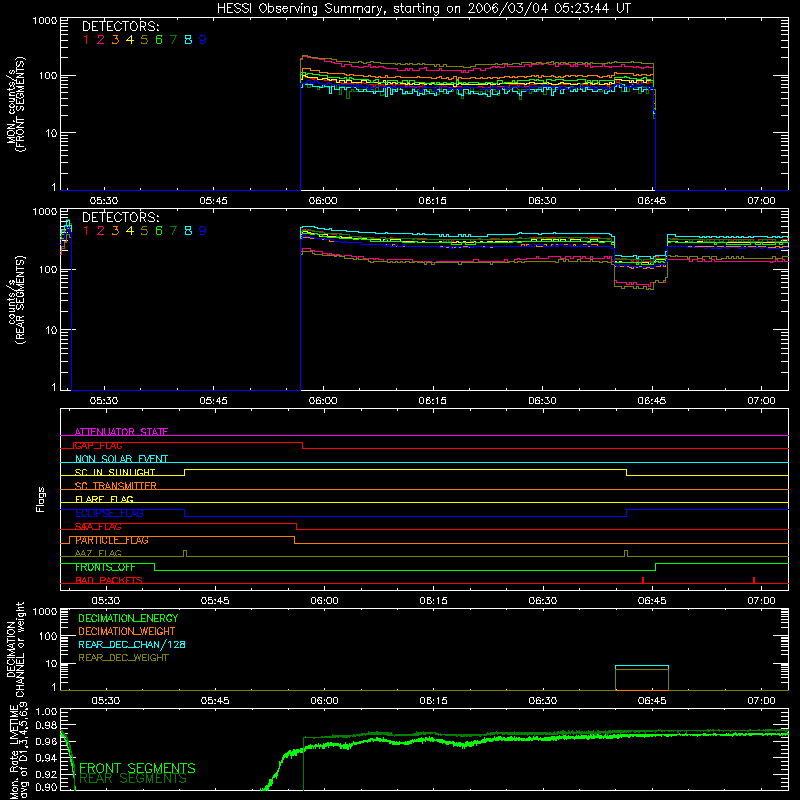Image resolution: width=800 pixels, height=800 pixels.
Task: Select detector 4 in front segments legend
Action: click(x=130, y=40)
